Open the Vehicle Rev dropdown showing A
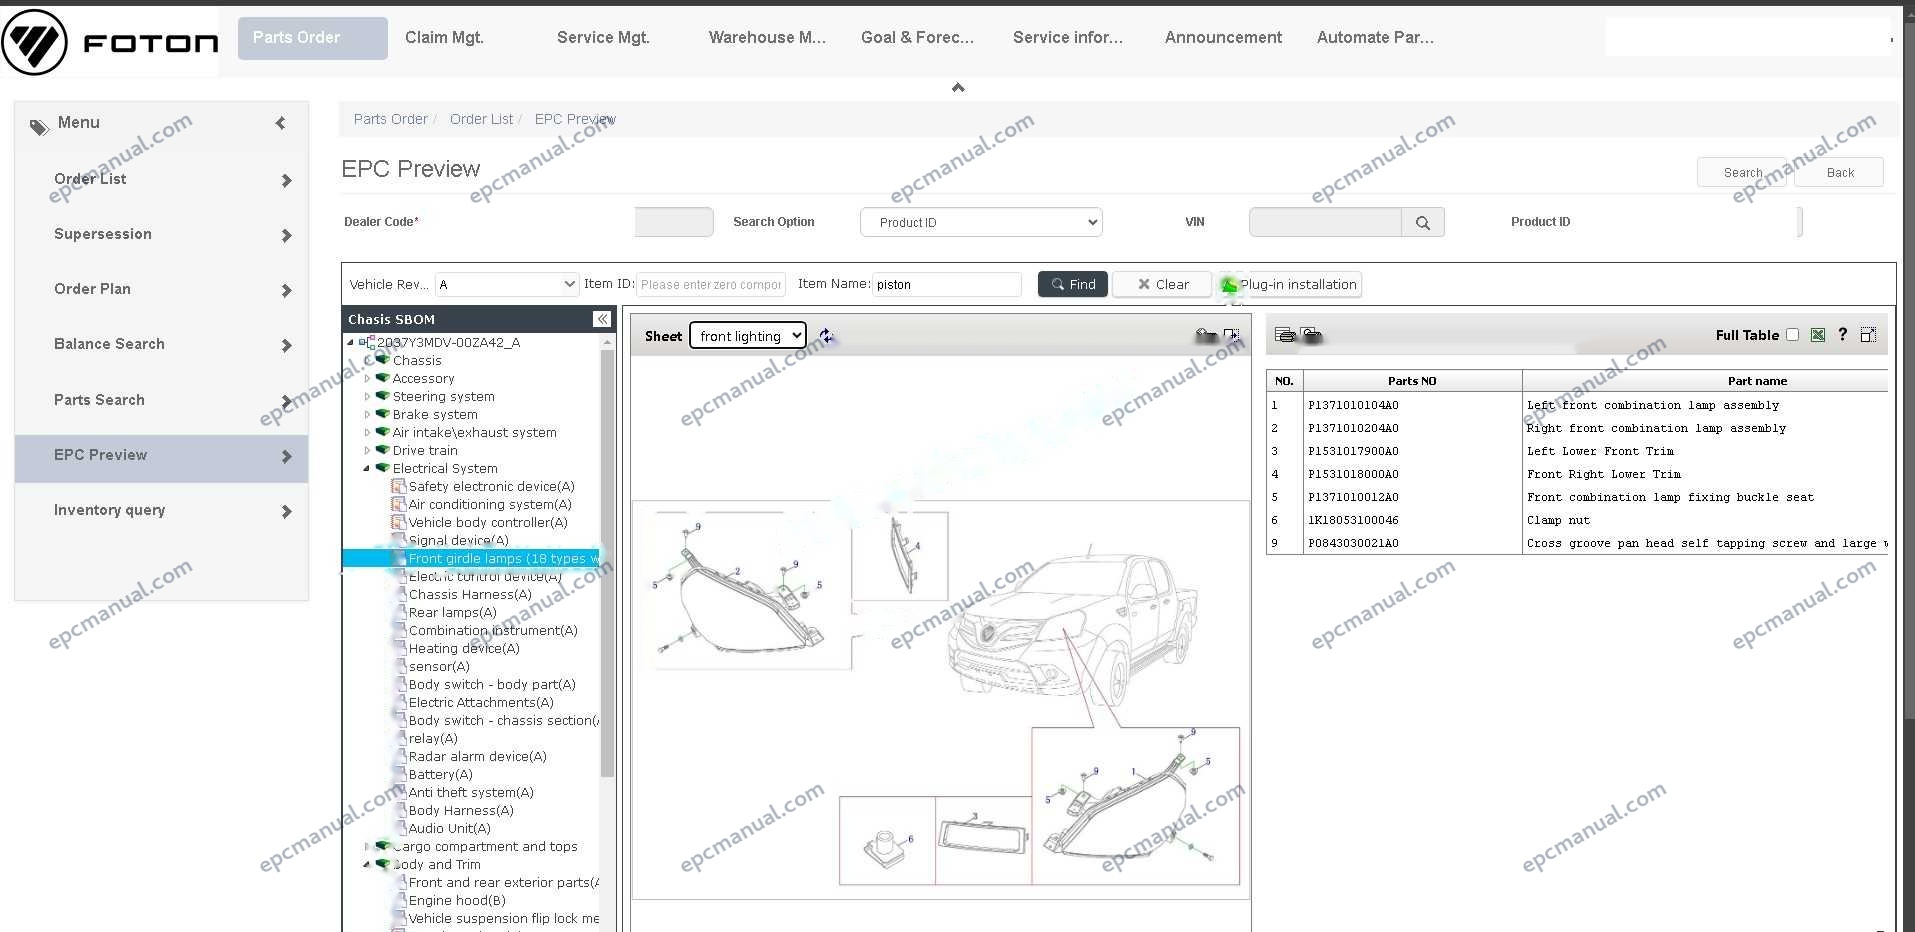The height and width of the screenshot is (932, 1915). click(507, 284)
